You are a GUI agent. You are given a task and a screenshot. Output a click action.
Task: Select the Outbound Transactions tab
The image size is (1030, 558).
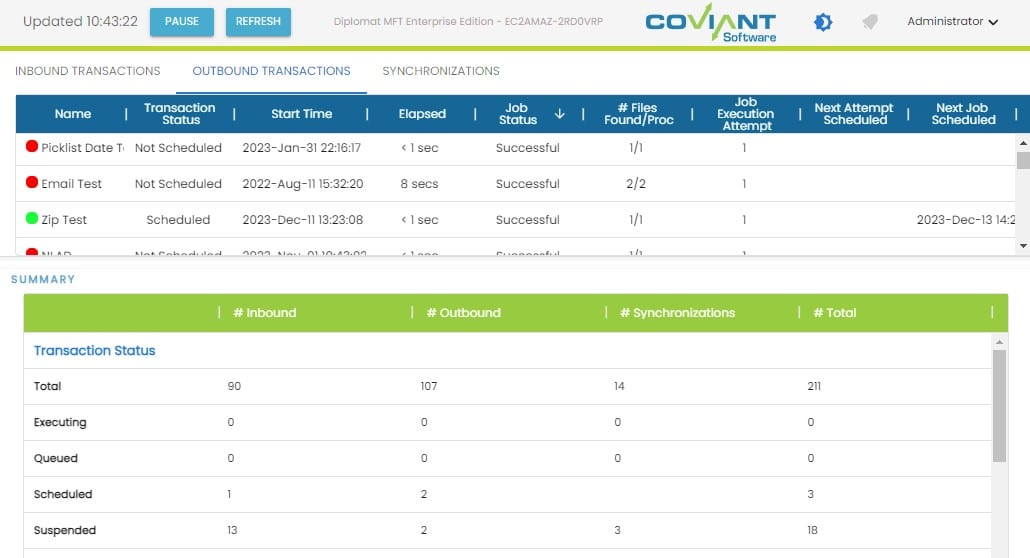(x=271, y=71)
